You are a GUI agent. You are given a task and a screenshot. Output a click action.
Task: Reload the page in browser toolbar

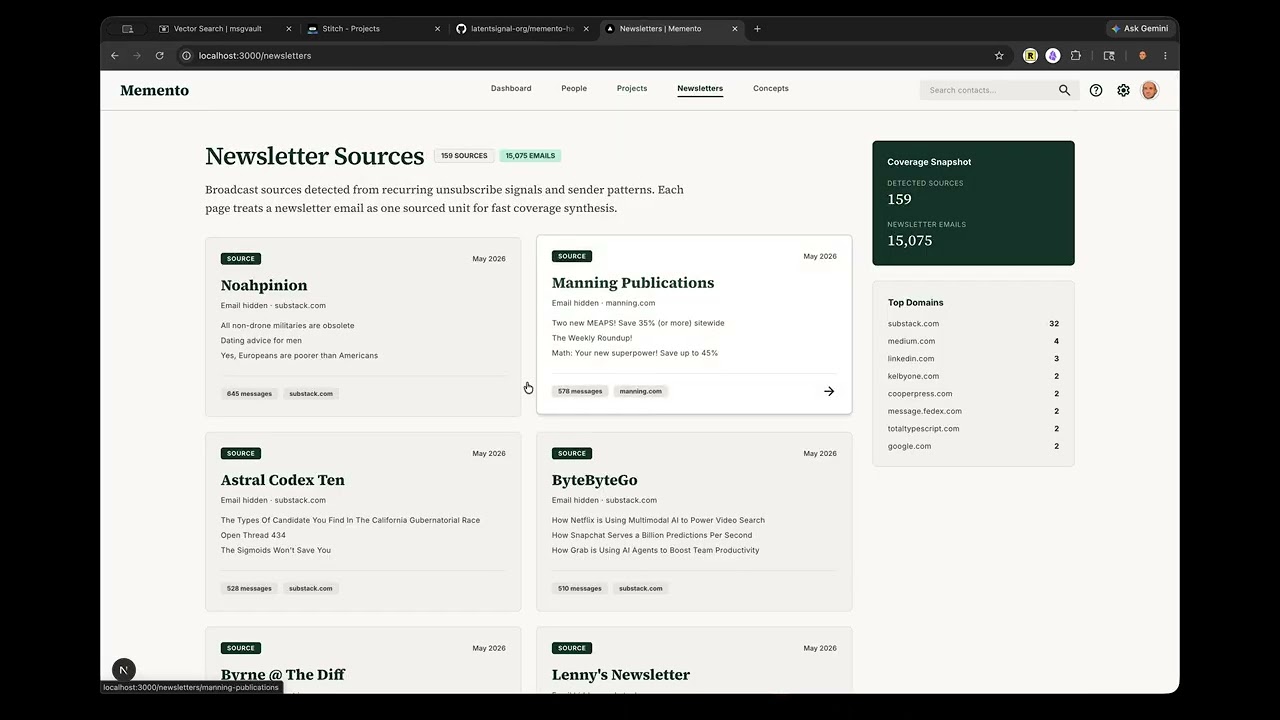click(x=159, y=56)
